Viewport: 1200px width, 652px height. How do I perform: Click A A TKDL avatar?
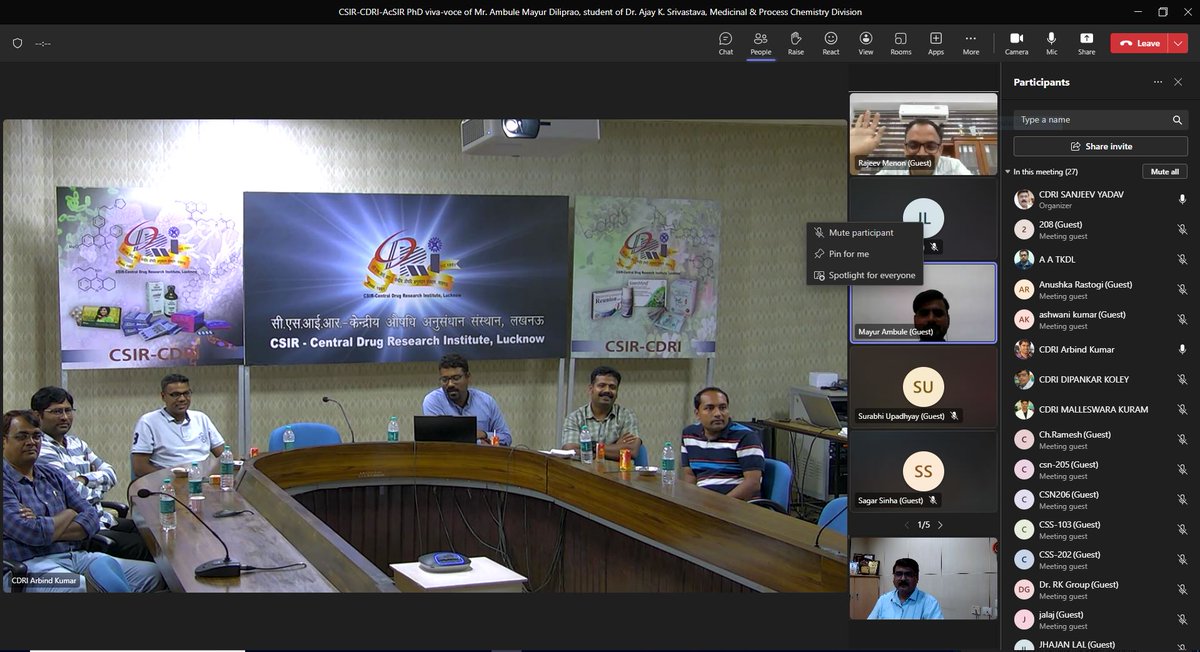(1024, 260)
